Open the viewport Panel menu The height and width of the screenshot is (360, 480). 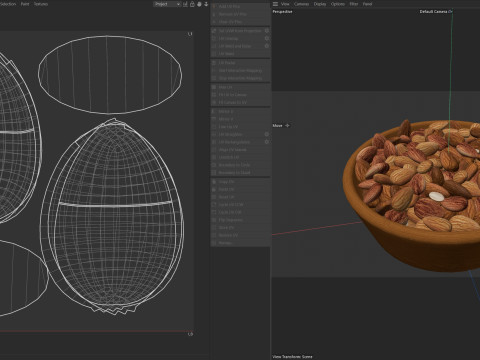(367, 4)
